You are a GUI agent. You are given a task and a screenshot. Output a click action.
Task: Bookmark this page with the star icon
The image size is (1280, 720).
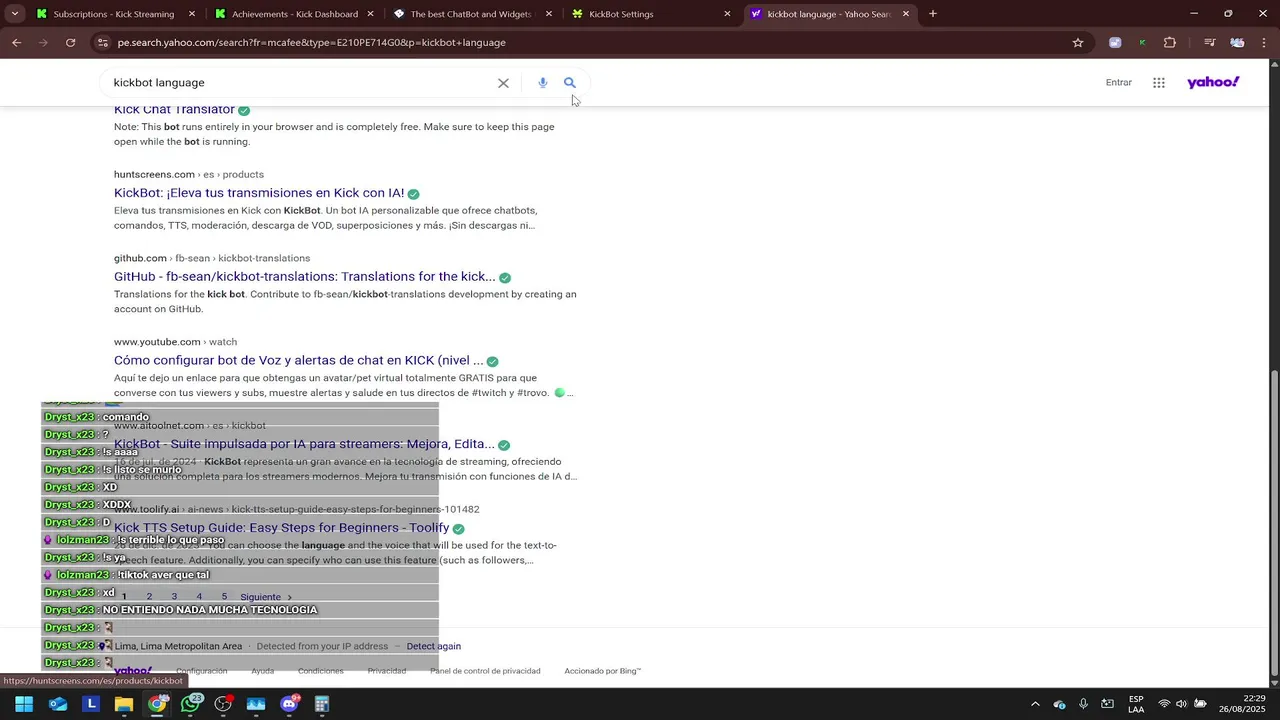(x=1077, y=43)
